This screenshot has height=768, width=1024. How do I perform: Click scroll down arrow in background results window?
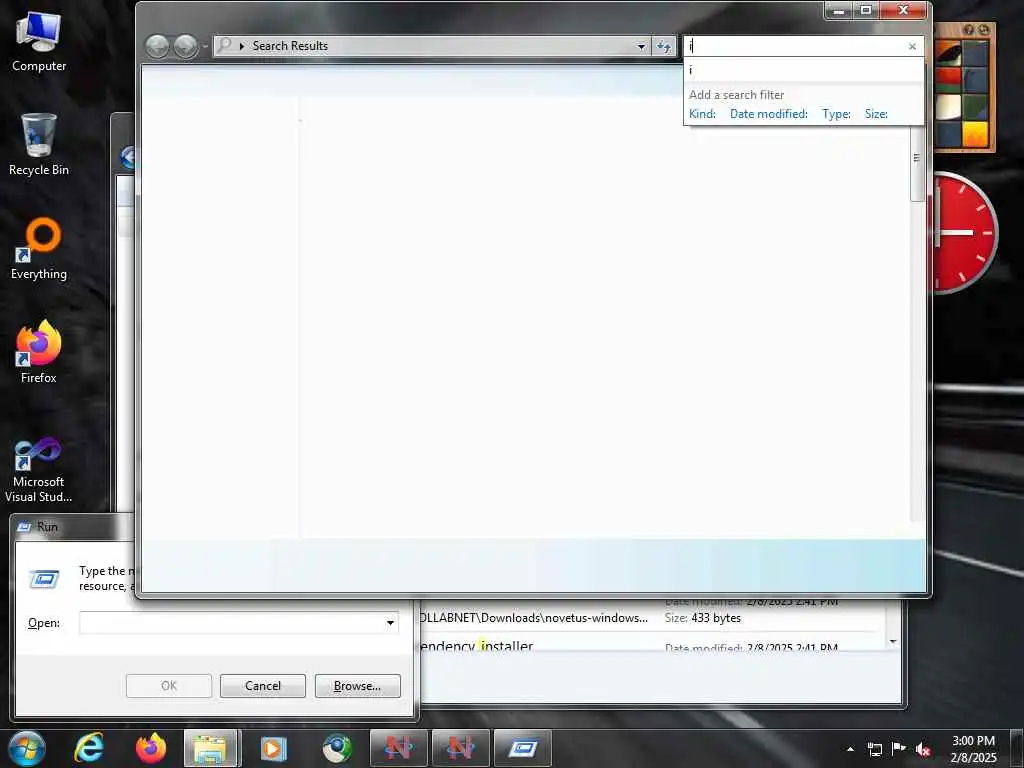893,641
